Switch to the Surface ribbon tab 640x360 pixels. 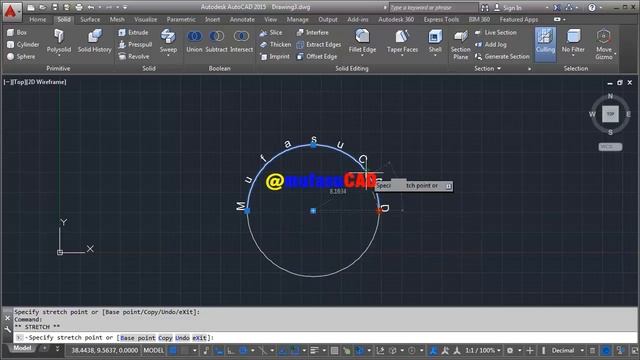click(90, 19)
